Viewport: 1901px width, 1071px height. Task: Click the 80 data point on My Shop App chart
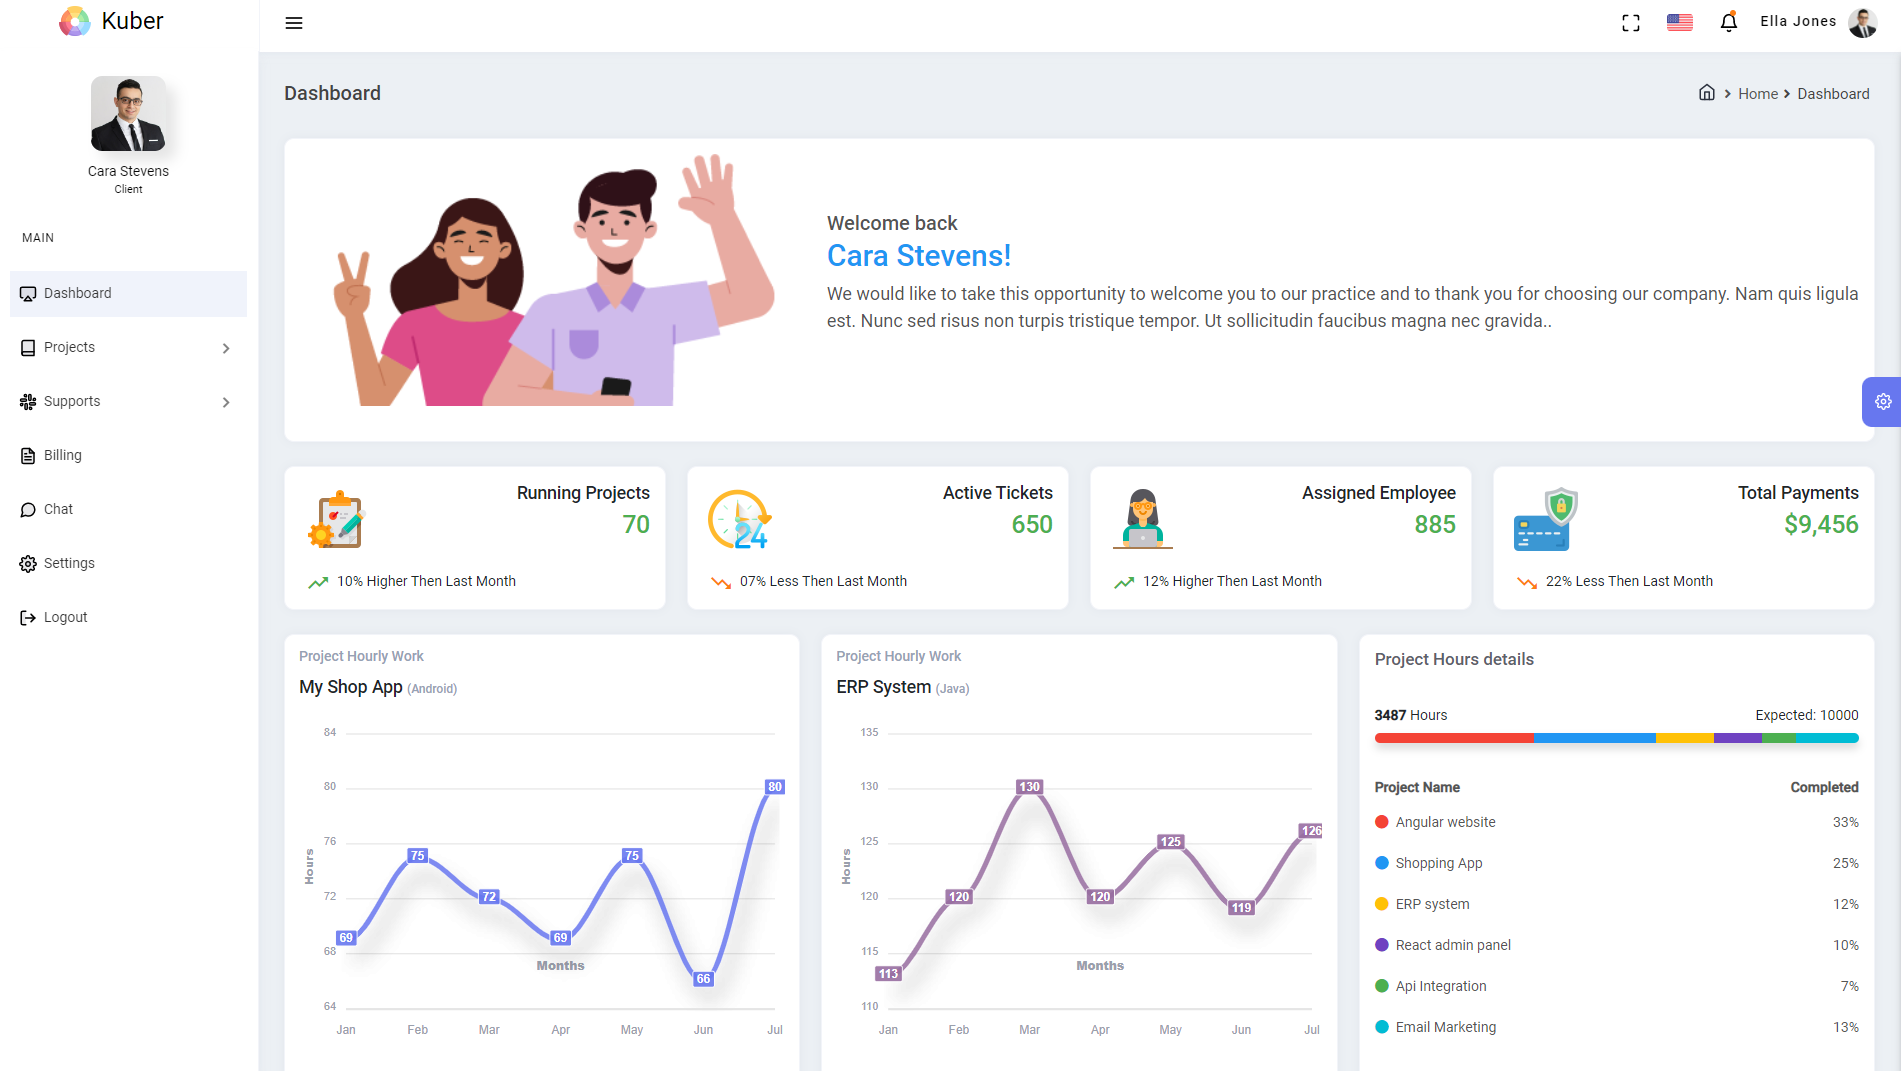point(775,787)
